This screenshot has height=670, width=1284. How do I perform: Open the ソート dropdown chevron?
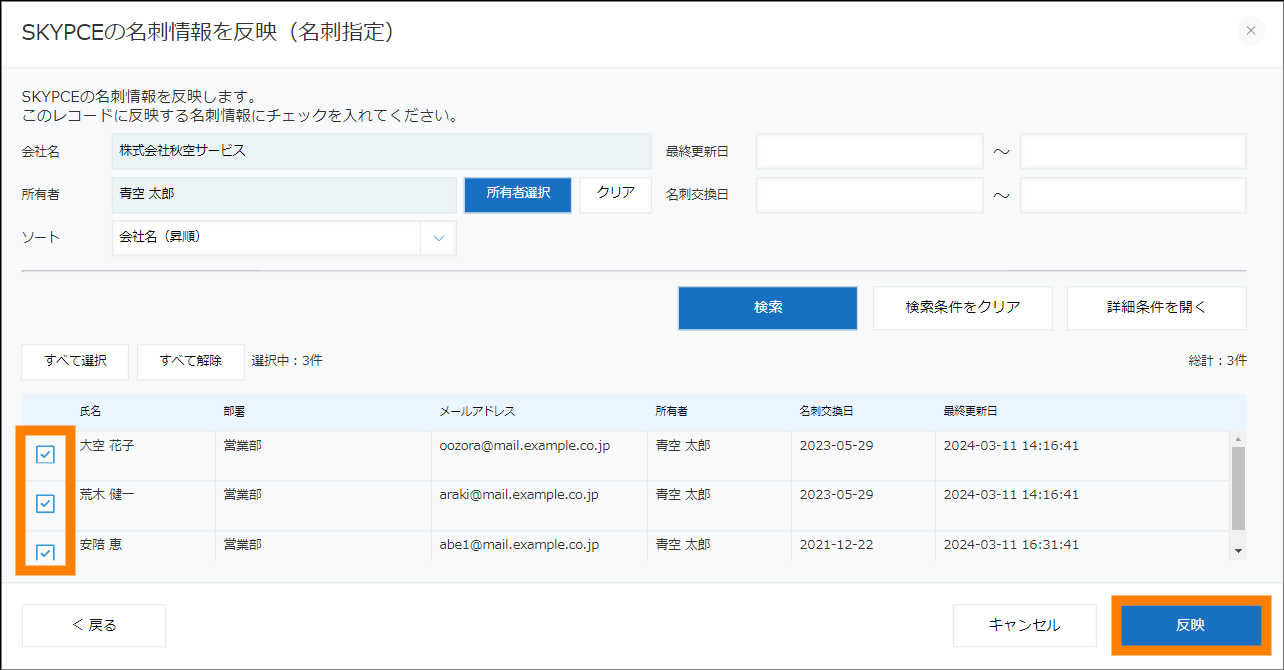(438, 238)
